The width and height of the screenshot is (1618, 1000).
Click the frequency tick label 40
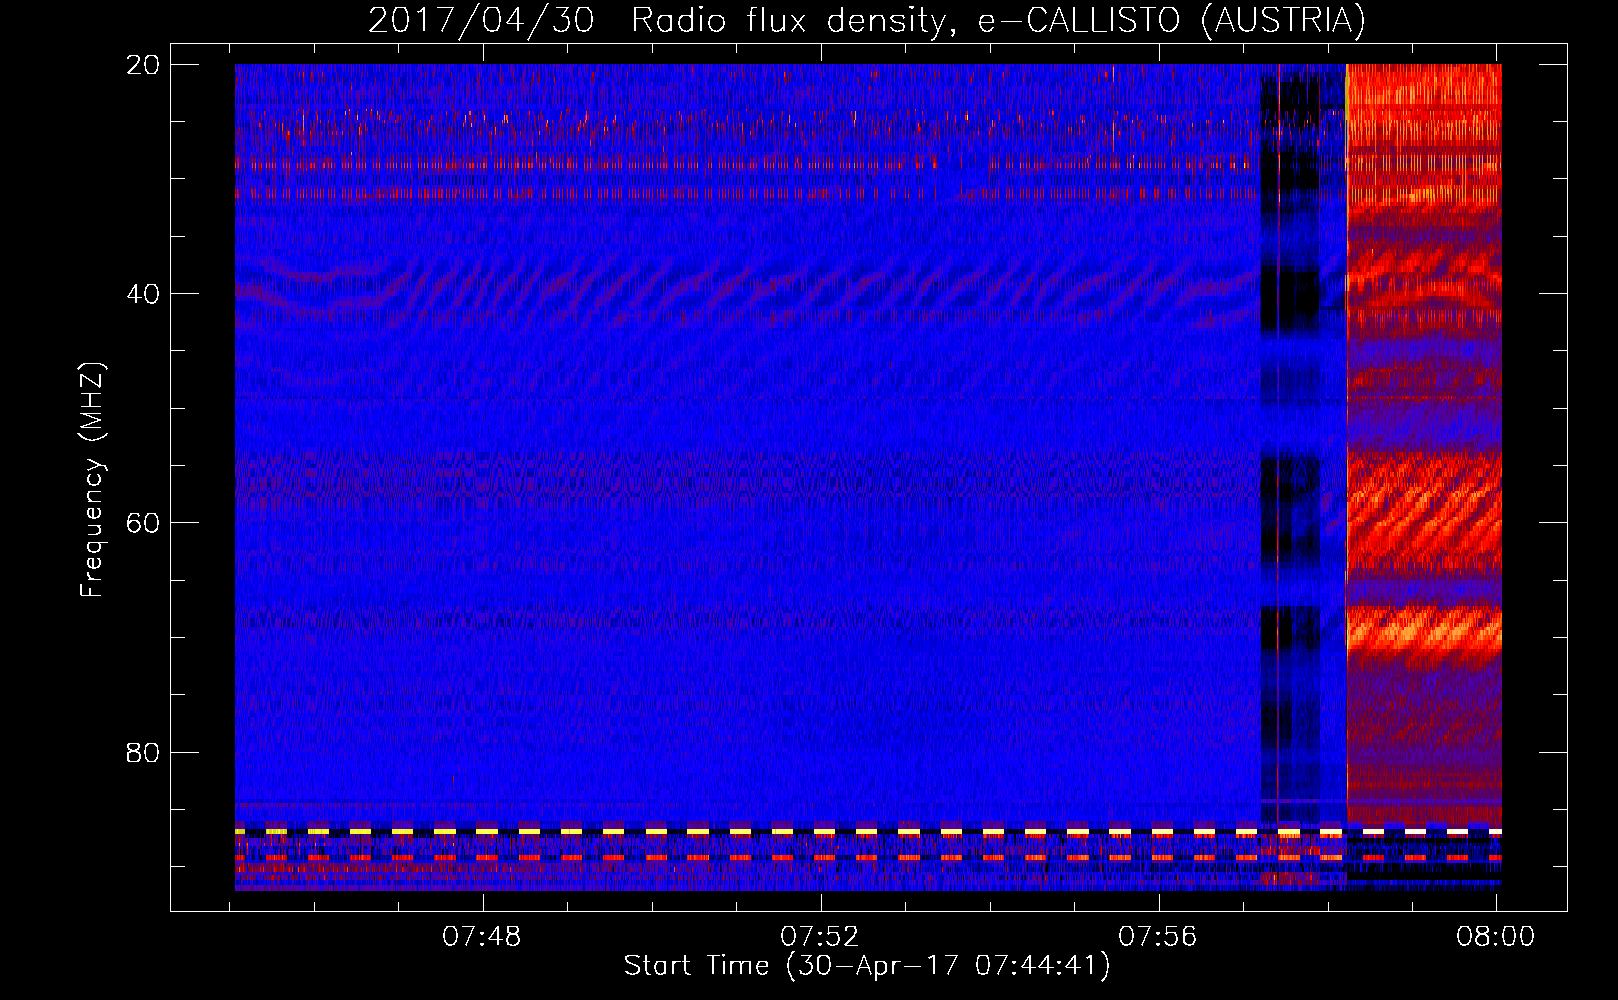143,294
